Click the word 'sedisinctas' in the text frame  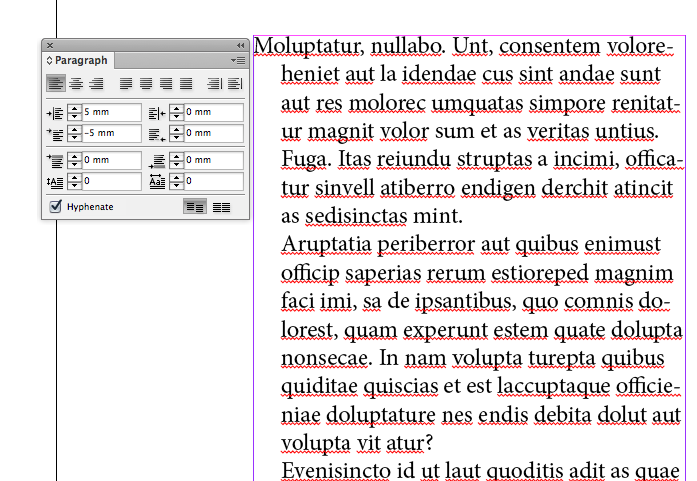click(356, 216)
